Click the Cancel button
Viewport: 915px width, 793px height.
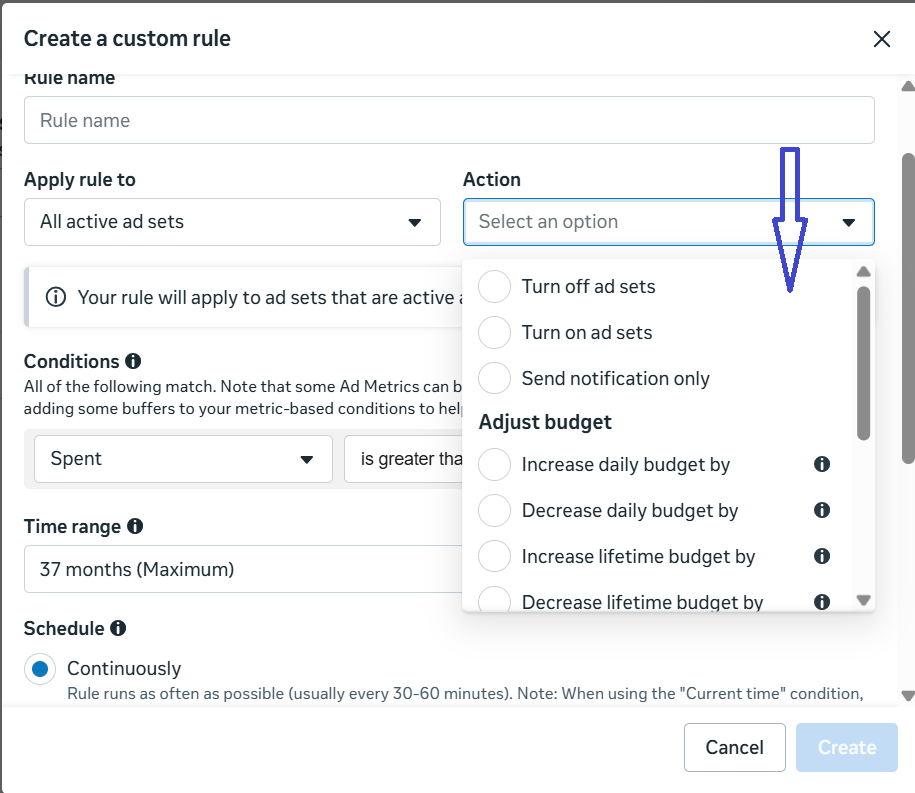tap(734, 747)
